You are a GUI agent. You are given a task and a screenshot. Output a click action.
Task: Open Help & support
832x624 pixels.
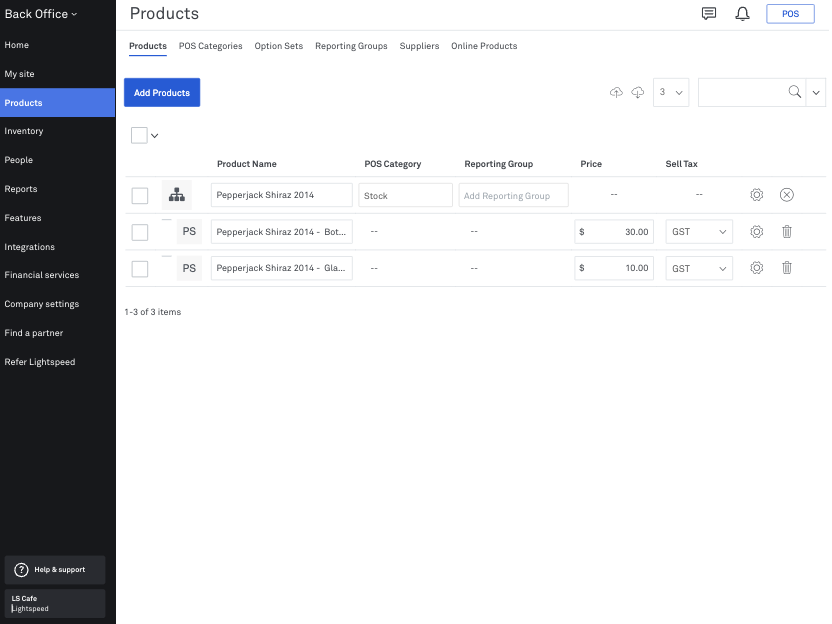coord(55,570)
